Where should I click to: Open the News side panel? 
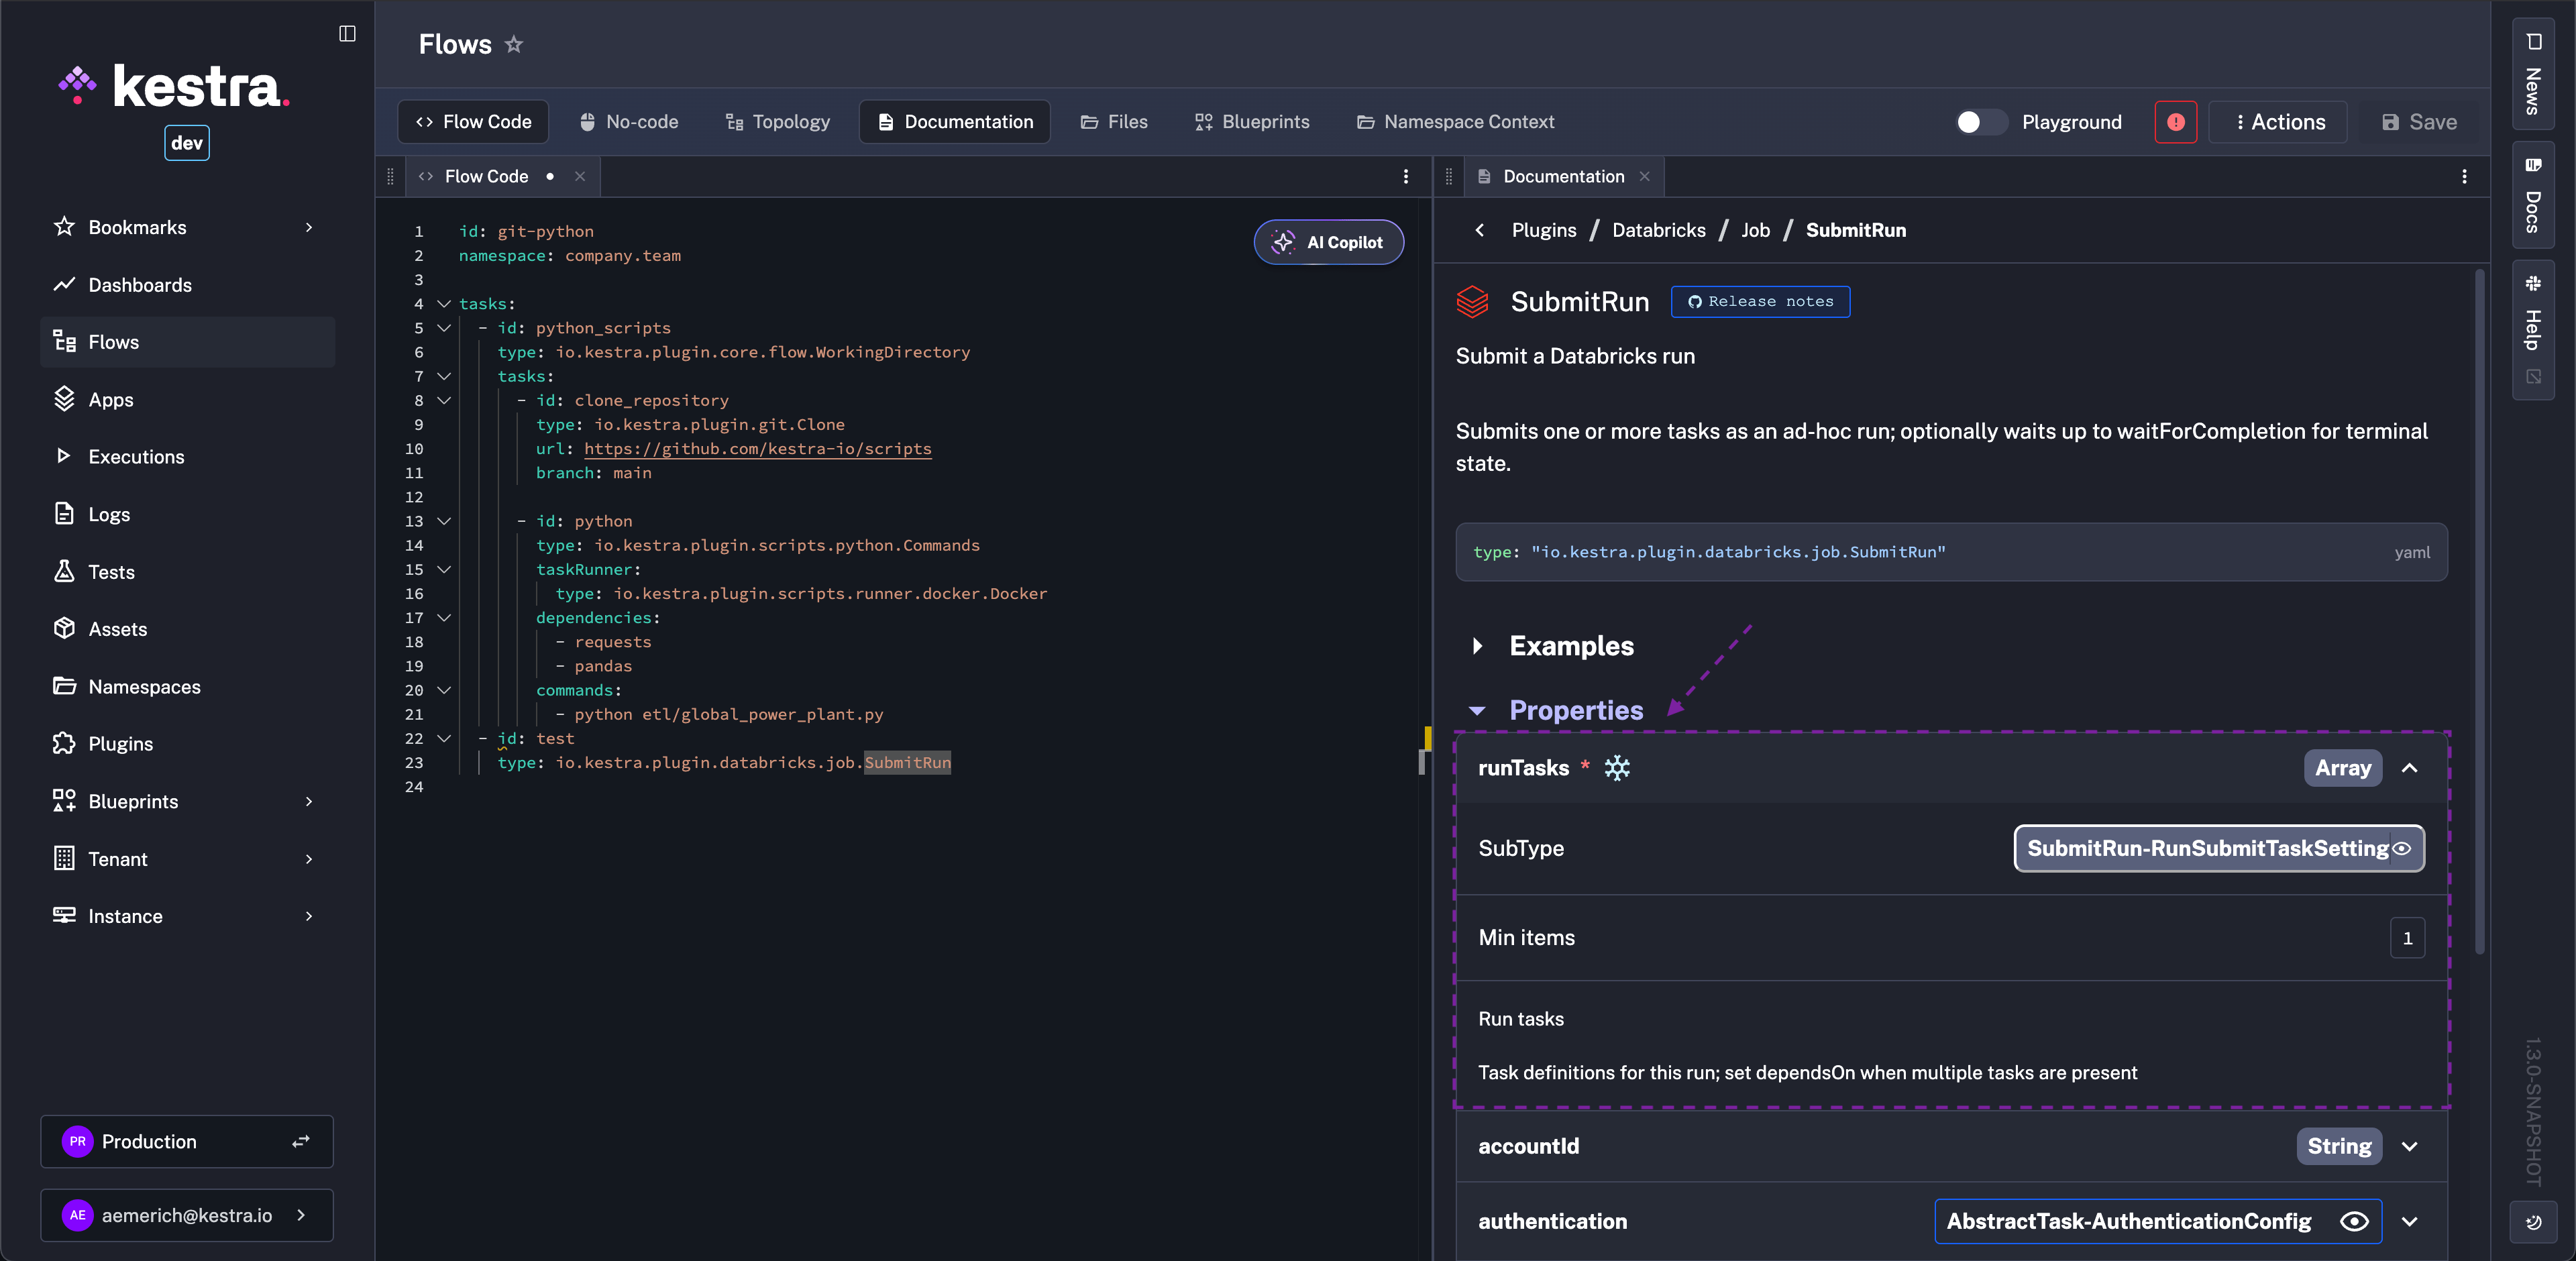(x=2532, y=75)
